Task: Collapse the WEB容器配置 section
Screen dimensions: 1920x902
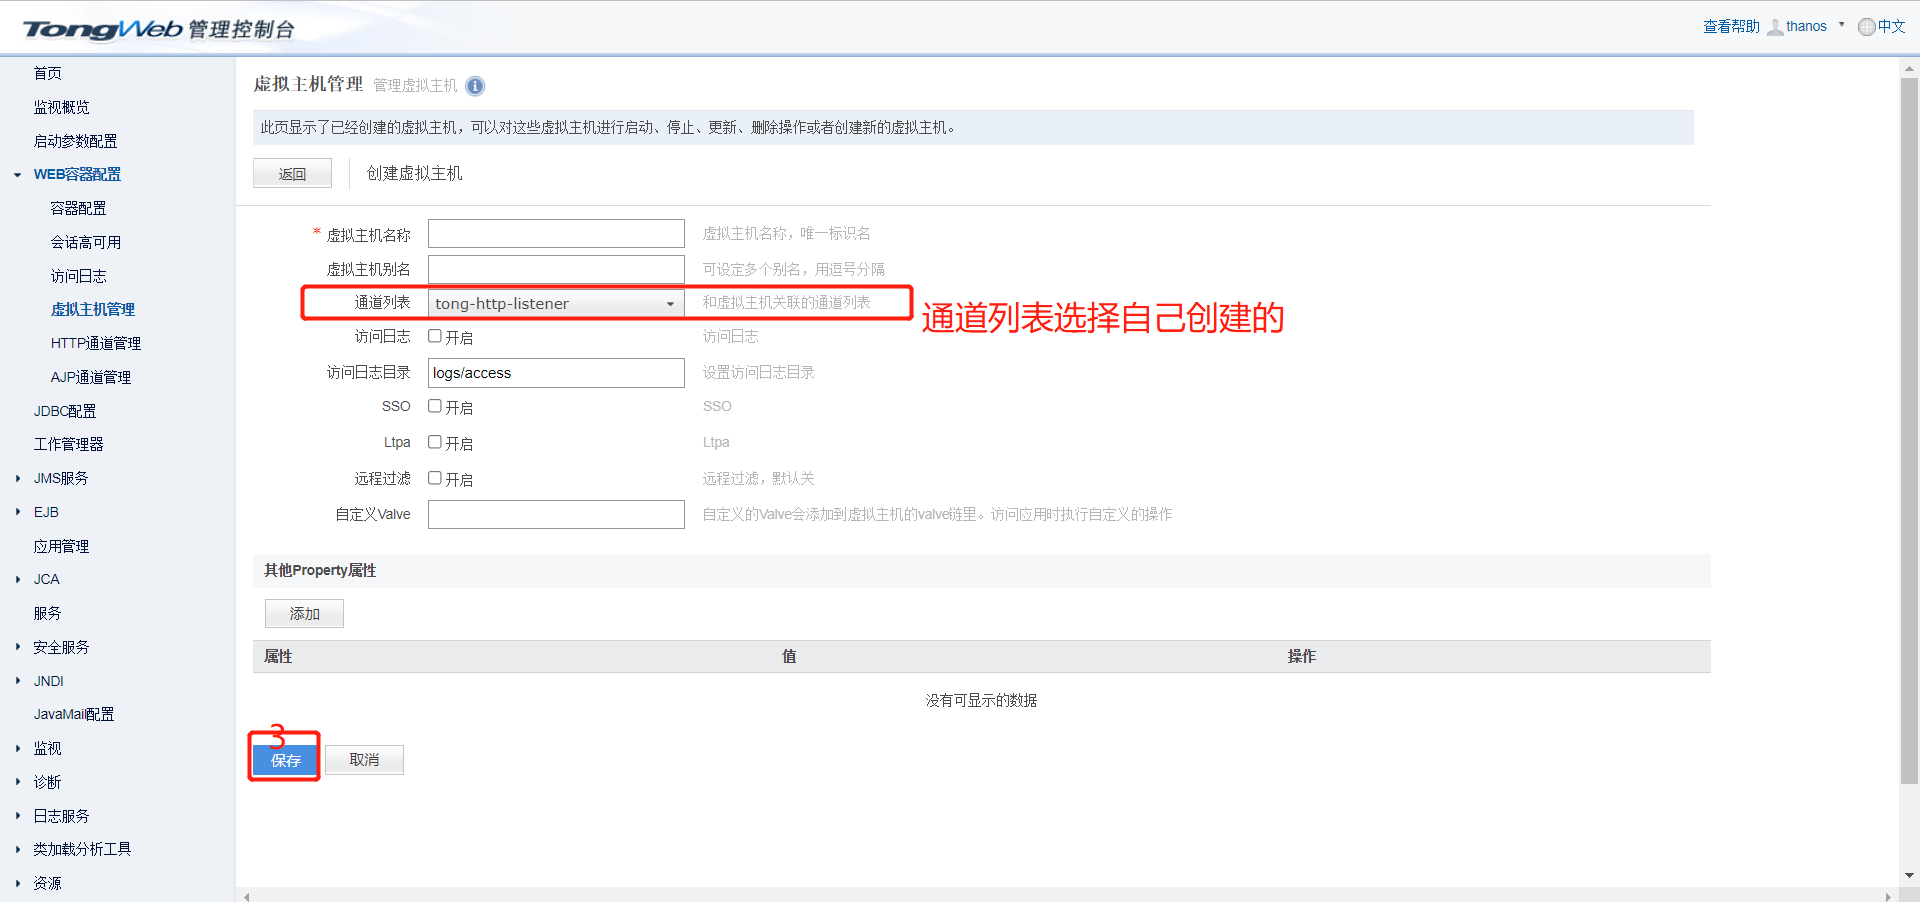Action: click(17, 174)
